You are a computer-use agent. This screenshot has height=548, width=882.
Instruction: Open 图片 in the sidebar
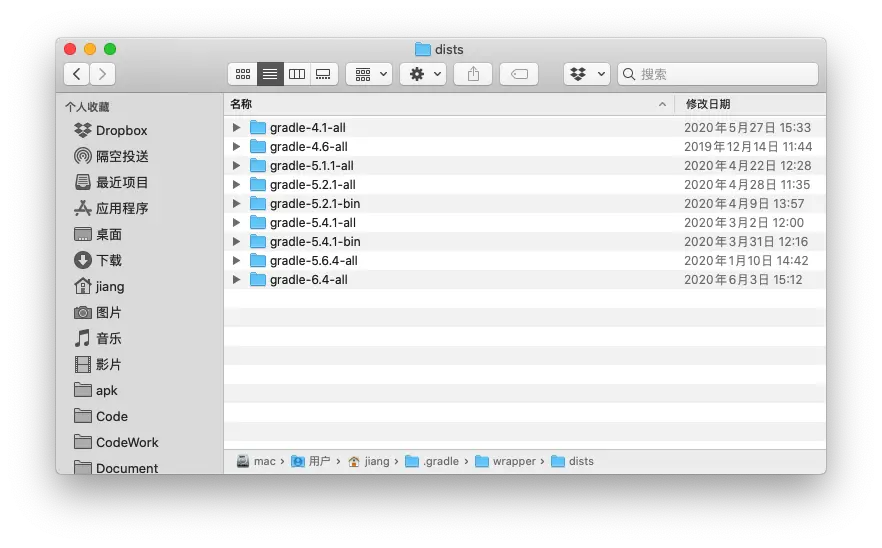[x=98, y=312]
